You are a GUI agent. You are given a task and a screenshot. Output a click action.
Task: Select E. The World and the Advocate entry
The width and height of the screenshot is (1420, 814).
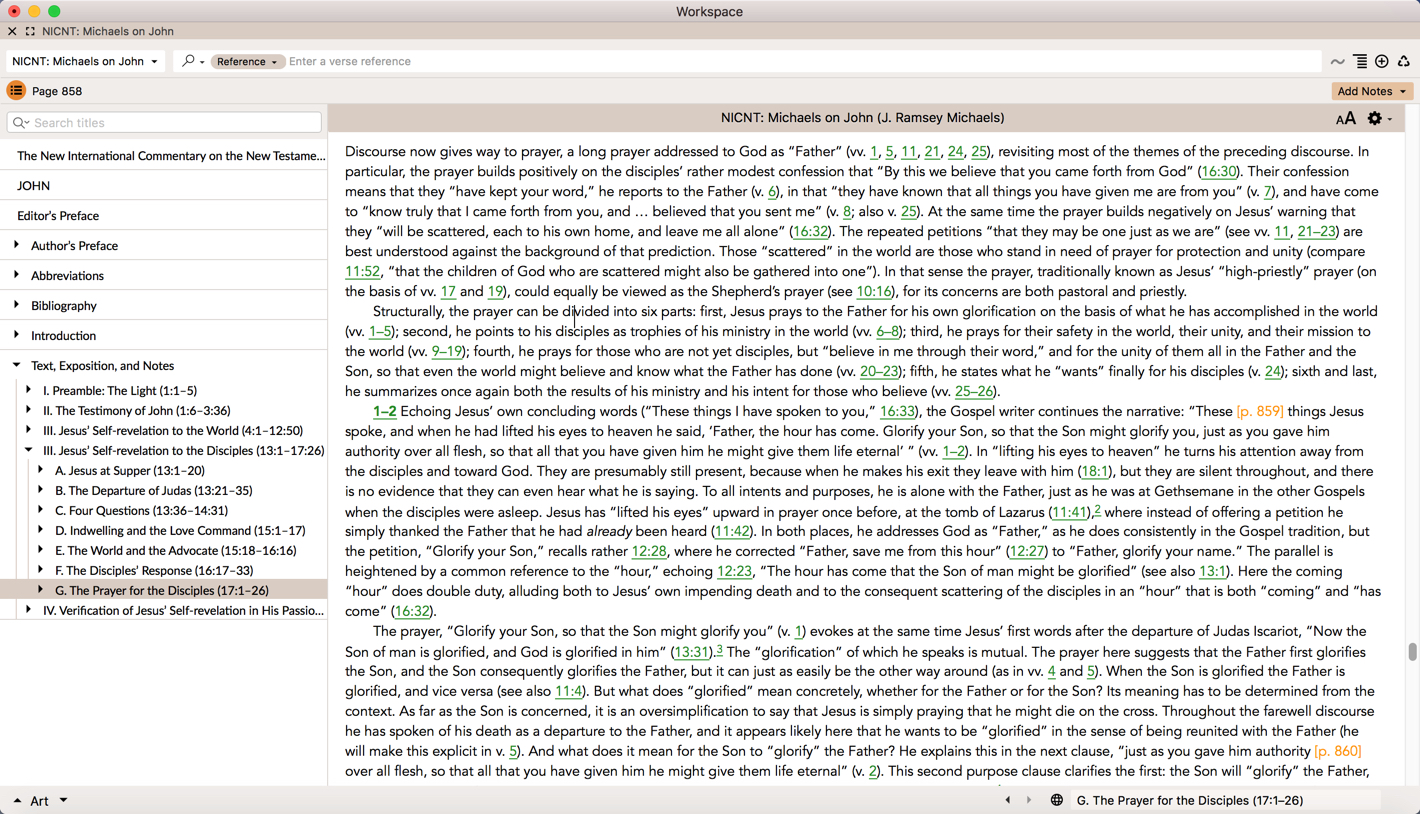(175, 550)
